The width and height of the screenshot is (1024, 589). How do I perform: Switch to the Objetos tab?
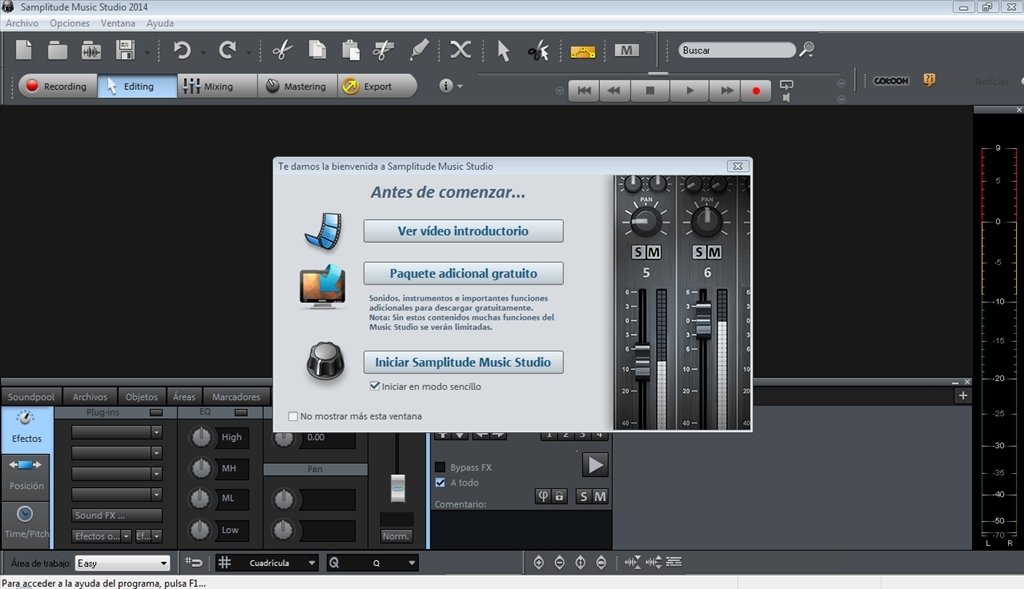pyautogui.click(x=141, y=396)
